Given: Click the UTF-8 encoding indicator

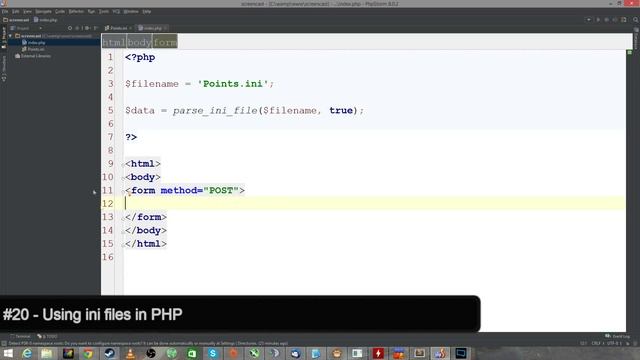Looking at the screenshot, I should click(613, 344).
